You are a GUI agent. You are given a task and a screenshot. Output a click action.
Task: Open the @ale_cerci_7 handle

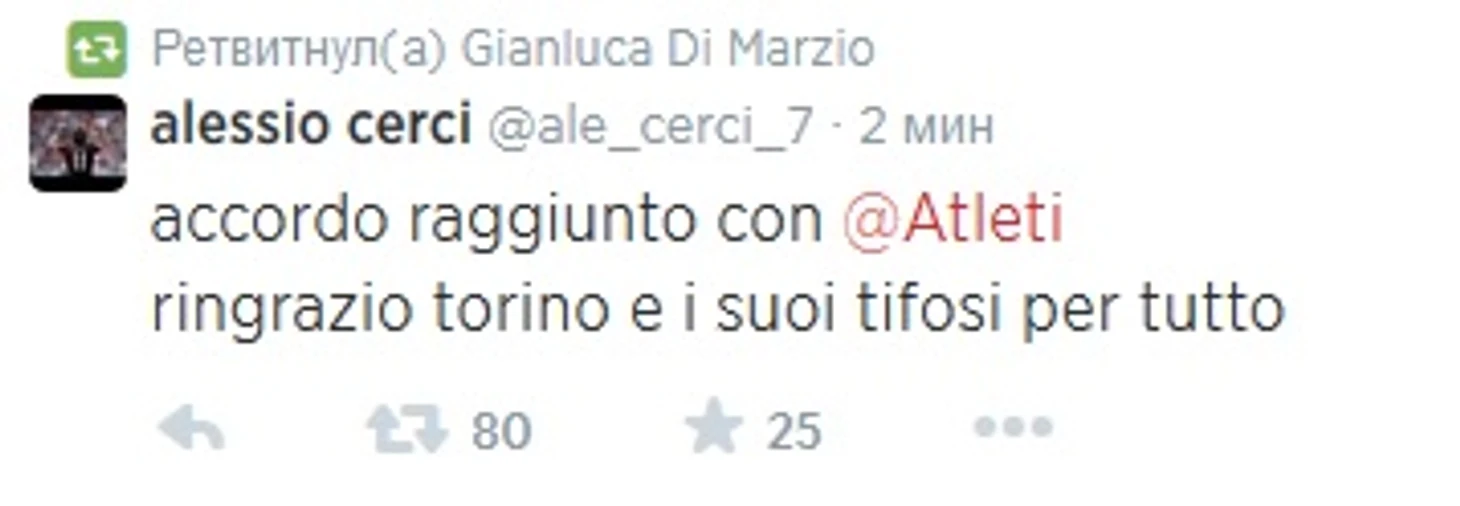pyautogui.click(x=649, y=127)
